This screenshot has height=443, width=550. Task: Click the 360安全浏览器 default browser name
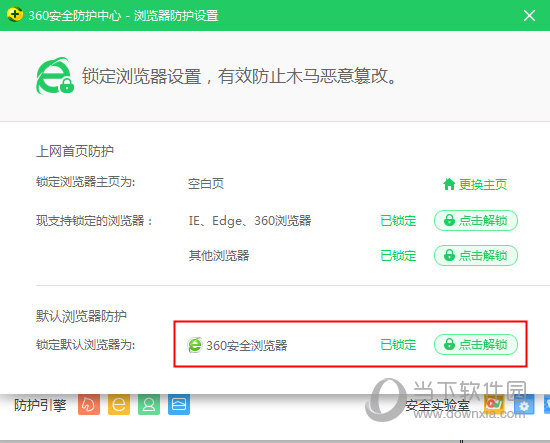[x=247, y=345]
